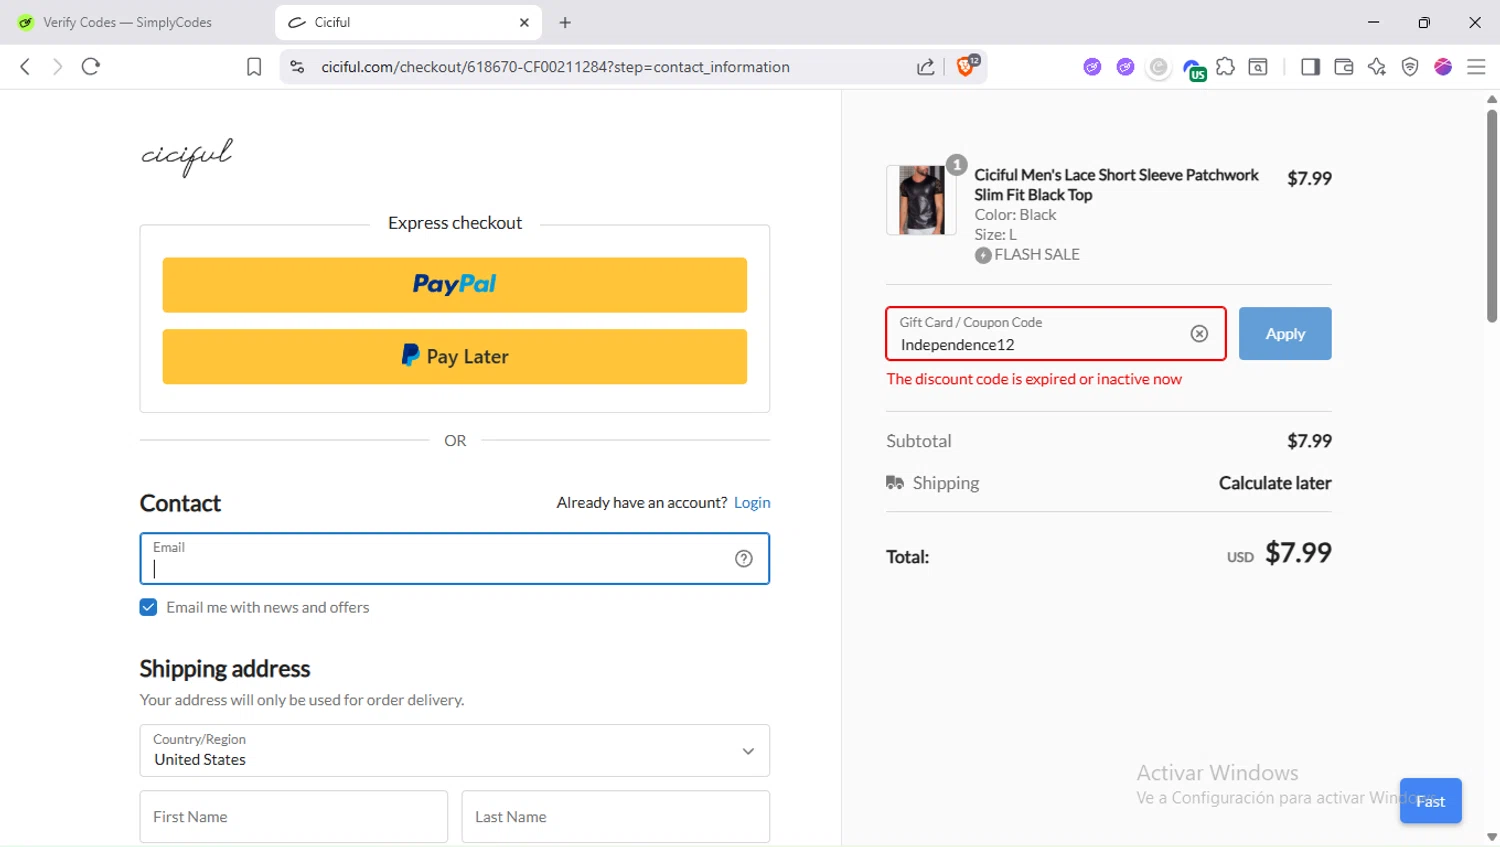Apply the coupon code
Image resolution: width=1500 pixels, height=847 pixels.
pyautogui.click(x=1285, y=334)
